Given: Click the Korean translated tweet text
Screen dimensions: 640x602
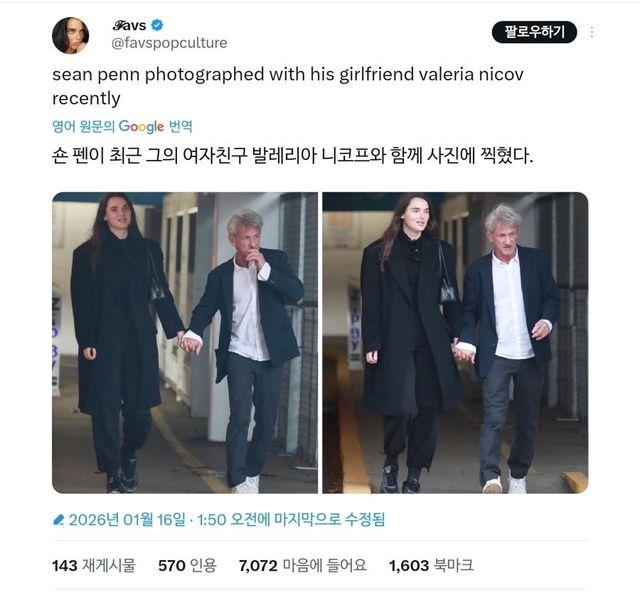Looking at the screenshot, I should (x=293, y=155).
